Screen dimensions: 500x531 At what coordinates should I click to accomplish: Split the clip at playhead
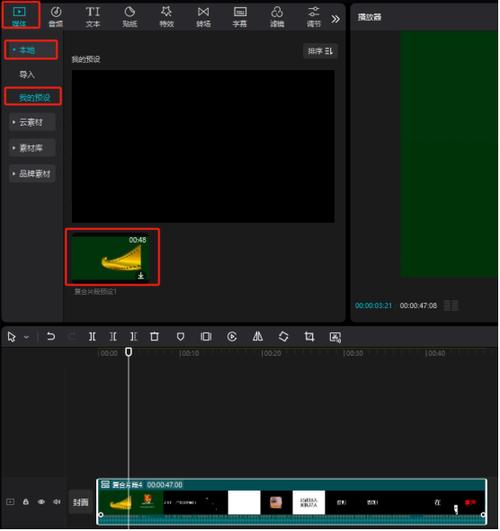click(x=92, y=337)
